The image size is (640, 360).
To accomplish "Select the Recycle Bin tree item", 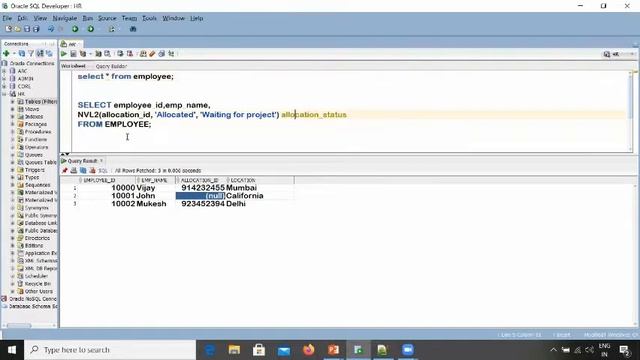I will pos(38,284).
